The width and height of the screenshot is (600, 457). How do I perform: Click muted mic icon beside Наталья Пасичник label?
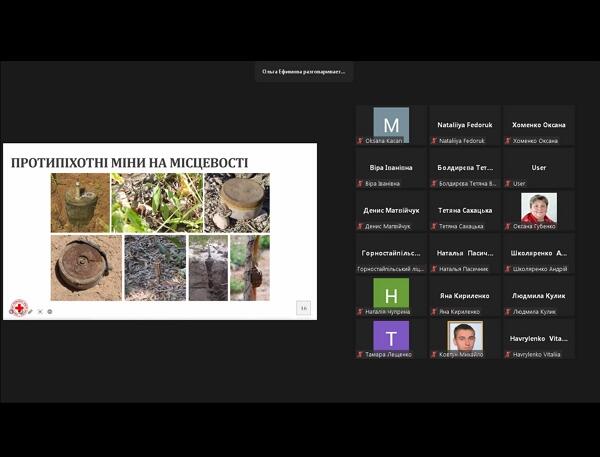click(434, 269)
